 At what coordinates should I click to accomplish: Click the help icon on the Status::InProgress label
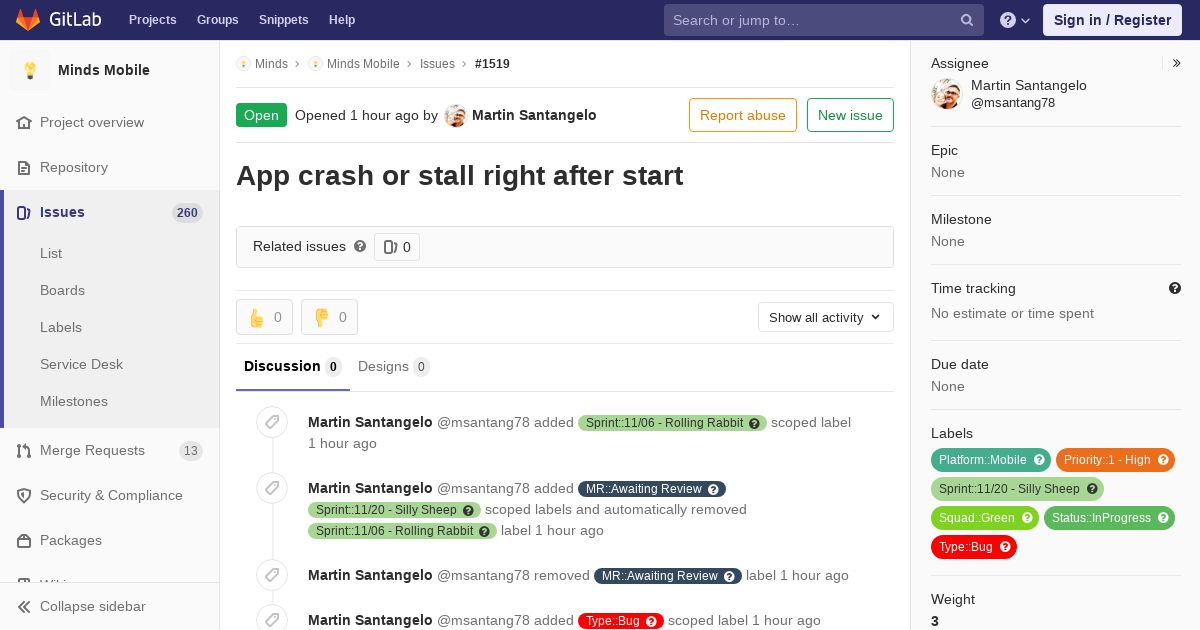[1163, 518]
